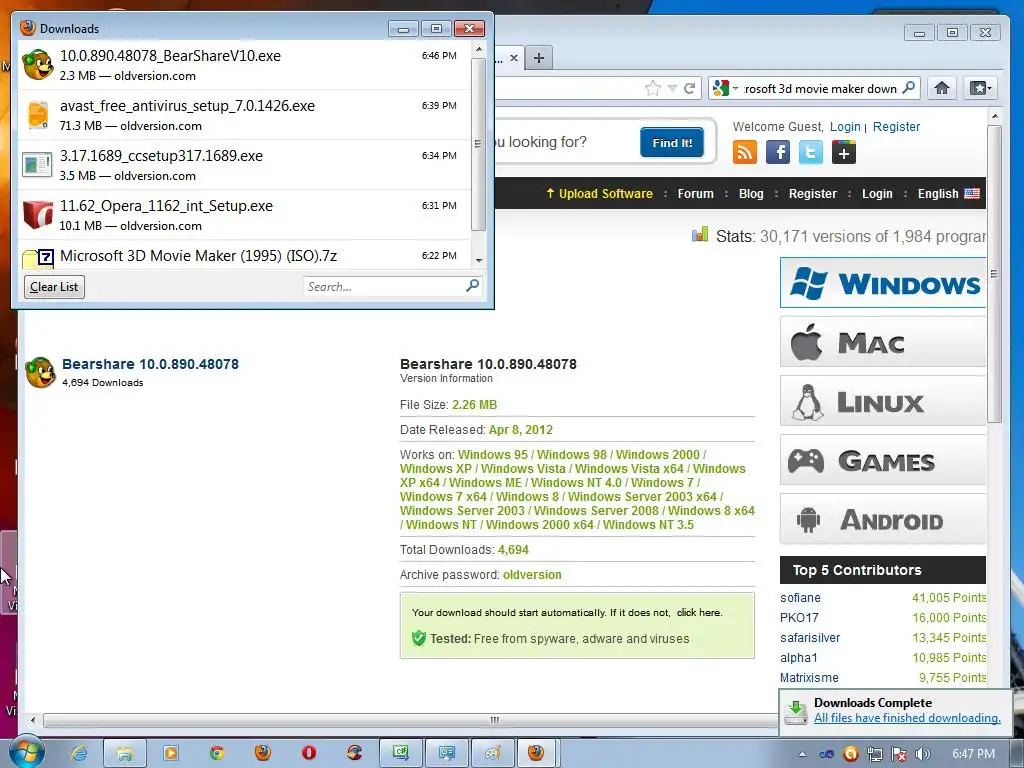Viewport: 1024px width, 768px height.
Task: Open Internet Explorer from the taskbar
Action: [79, 753]
